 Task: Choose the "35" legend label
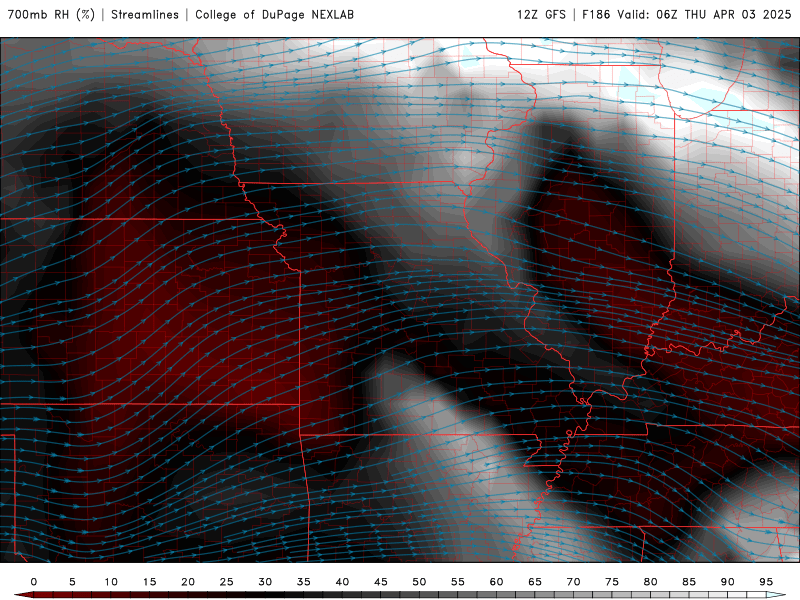click(x=304, y=582)
